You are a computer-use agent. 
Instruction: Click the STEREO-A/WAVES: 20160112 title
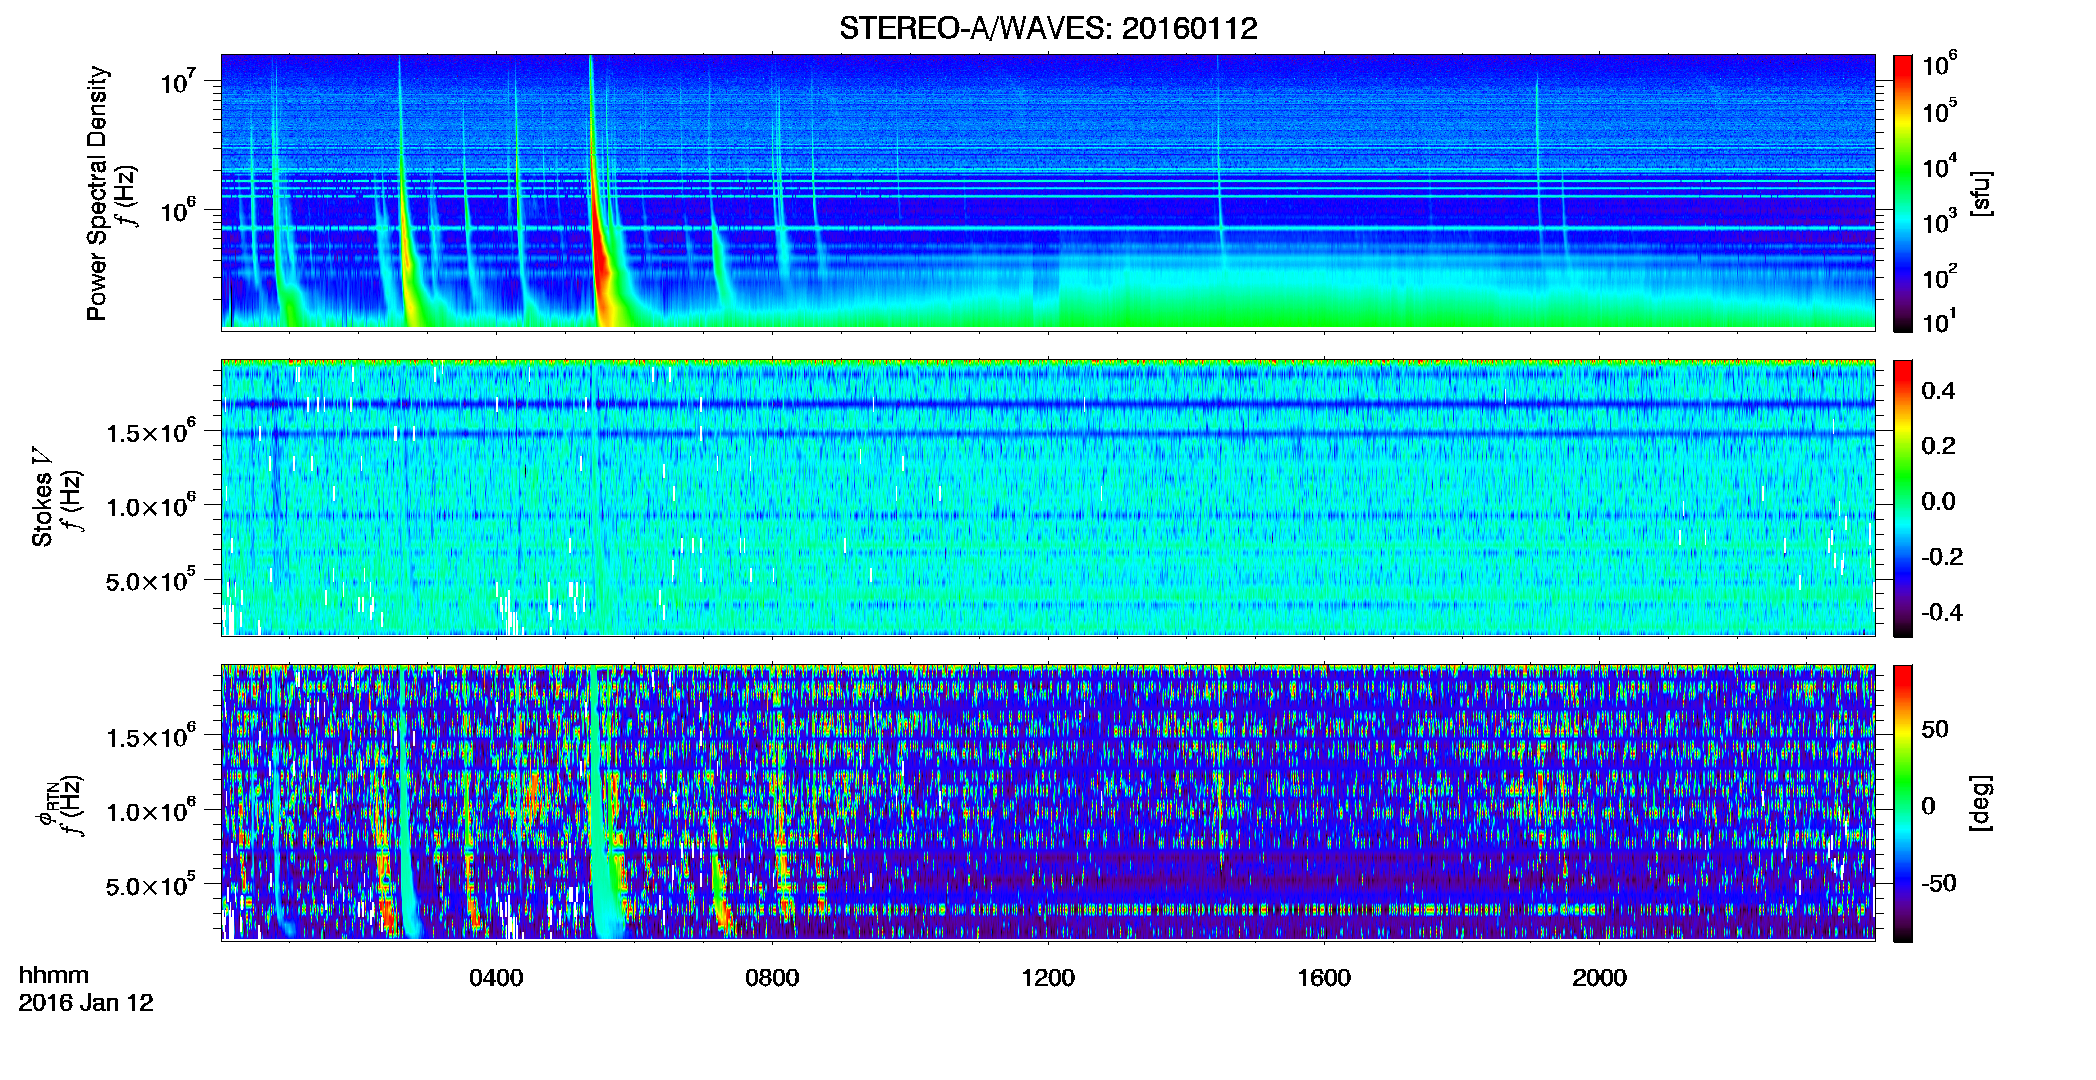(1048, 28)
